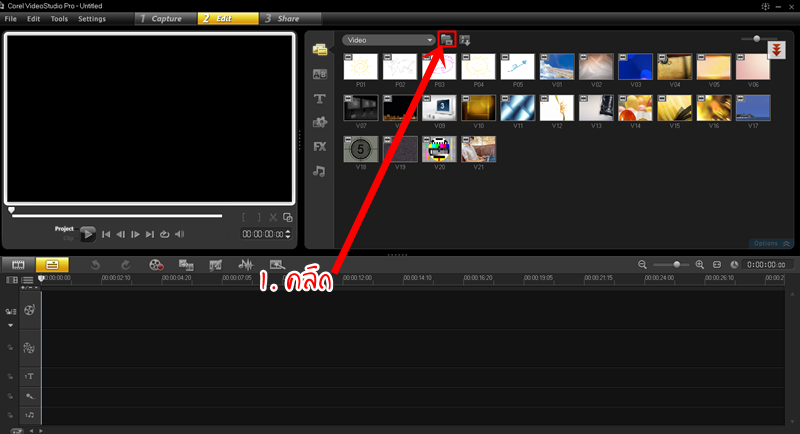This screenshot has width=800, height=434.
Task: Click the Overlay track header icon
Action: (x=29, y=348)
